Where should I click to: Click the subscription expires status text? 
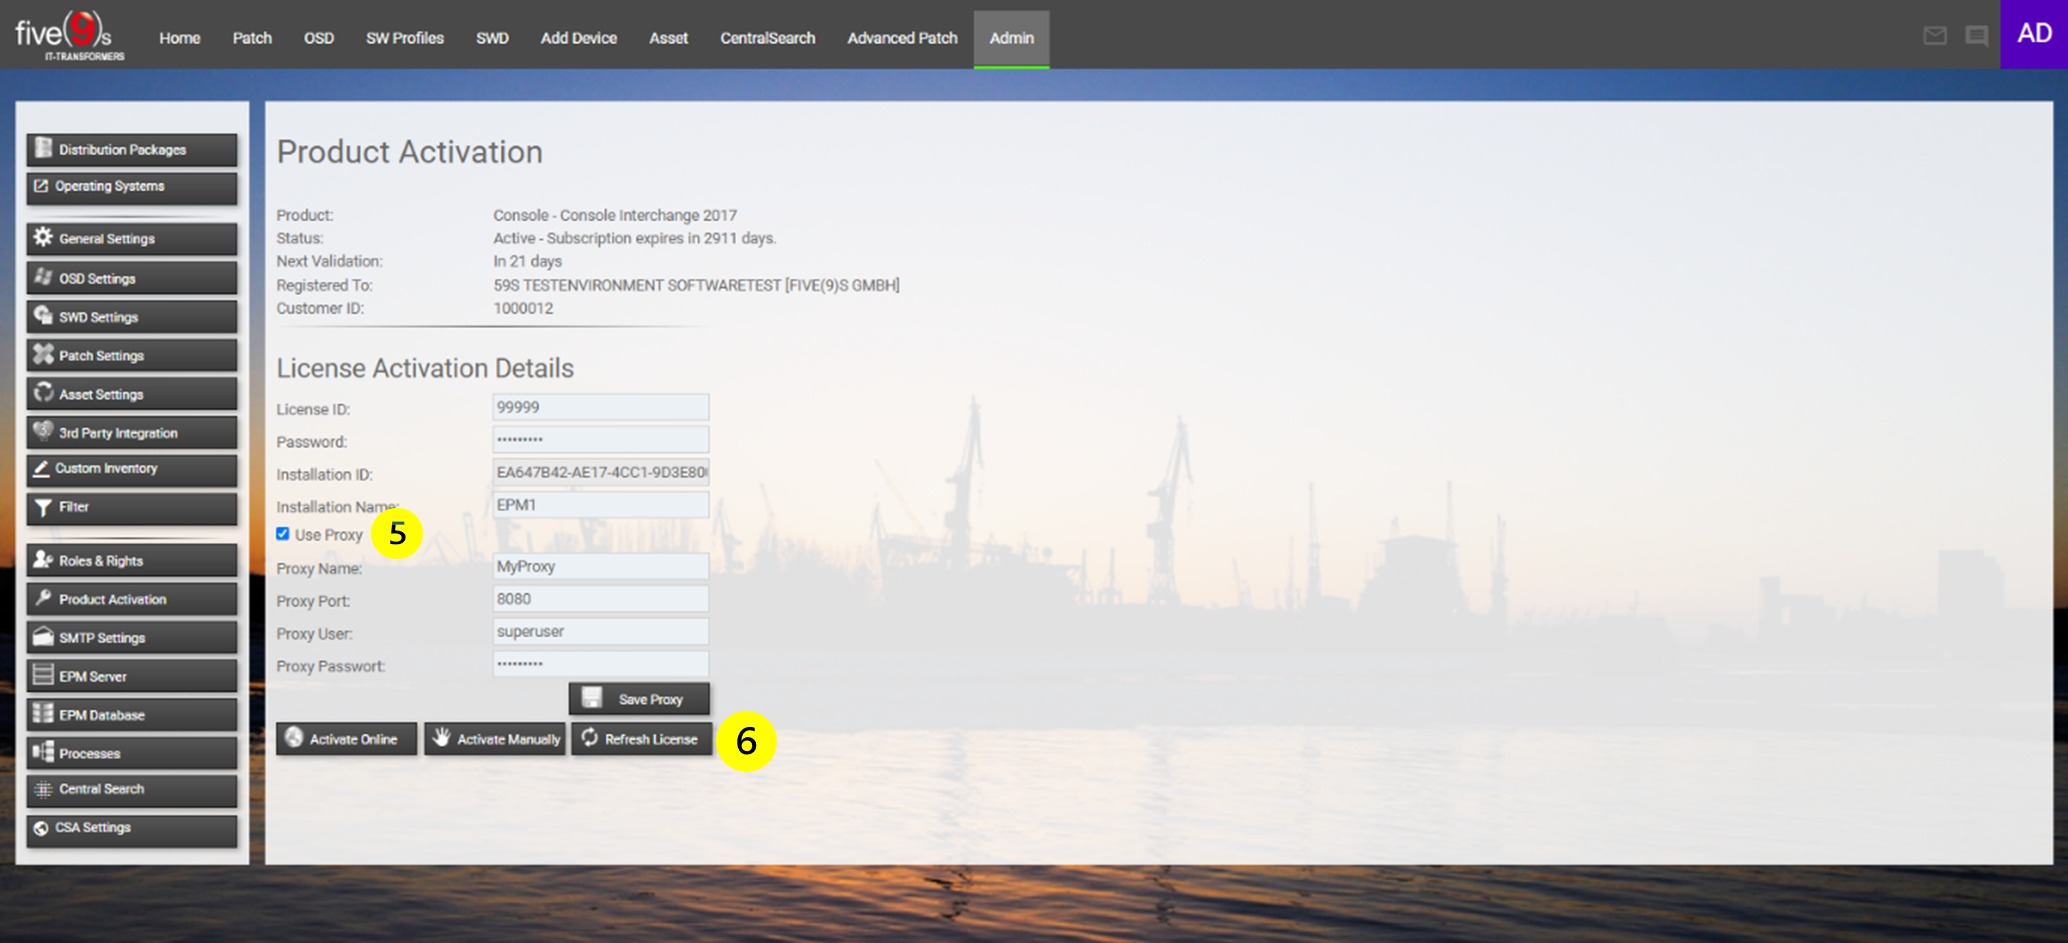point(634,238)
